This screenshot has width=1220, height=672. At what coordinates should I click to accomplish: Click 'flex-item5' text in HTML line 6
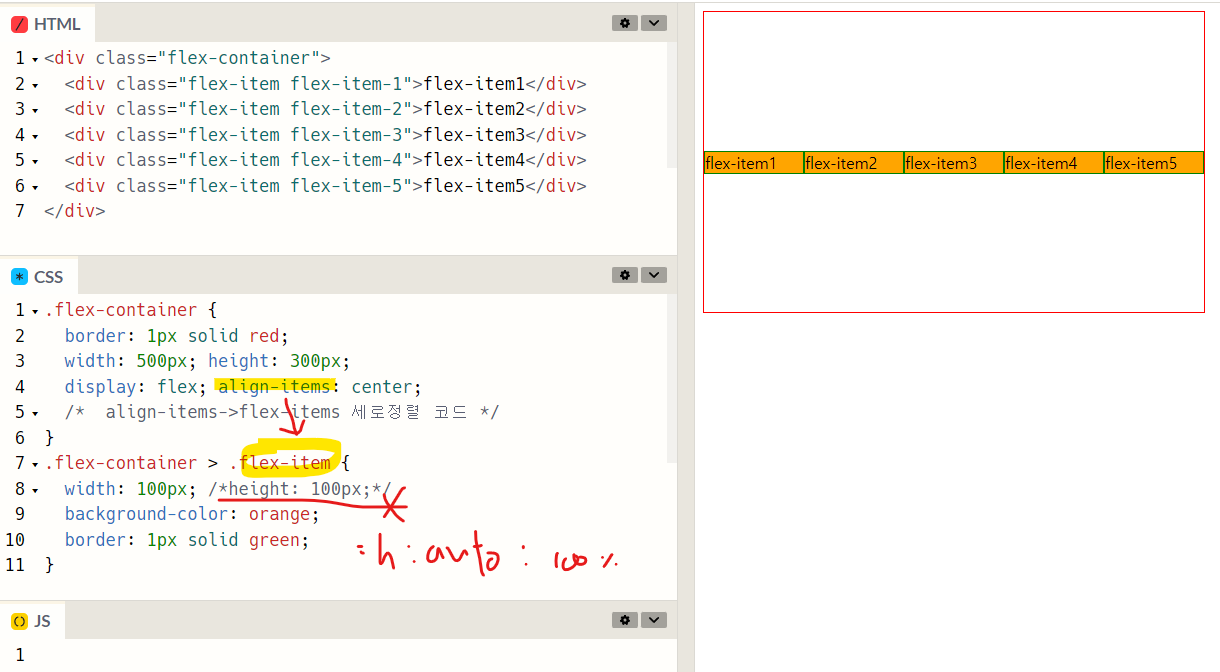[474, 186]
